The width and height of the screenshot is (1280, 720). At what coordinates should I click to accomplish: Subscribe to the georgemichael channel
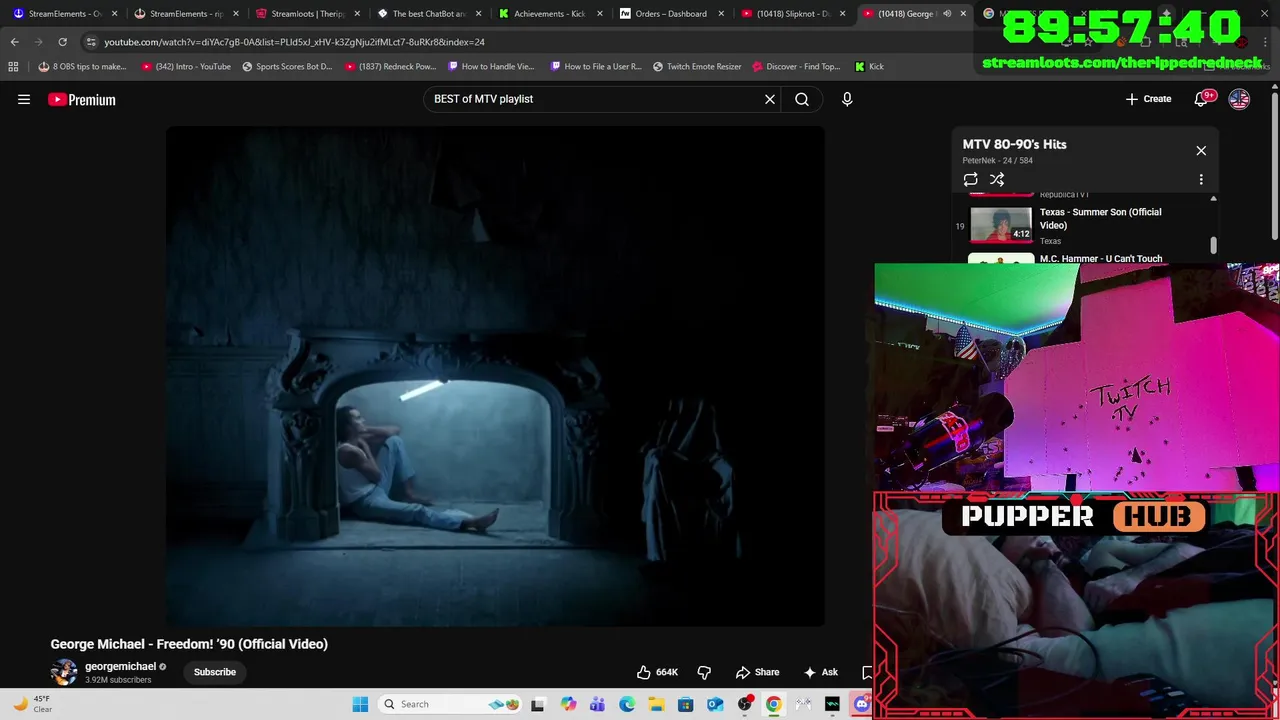click(x=215, y=672)
